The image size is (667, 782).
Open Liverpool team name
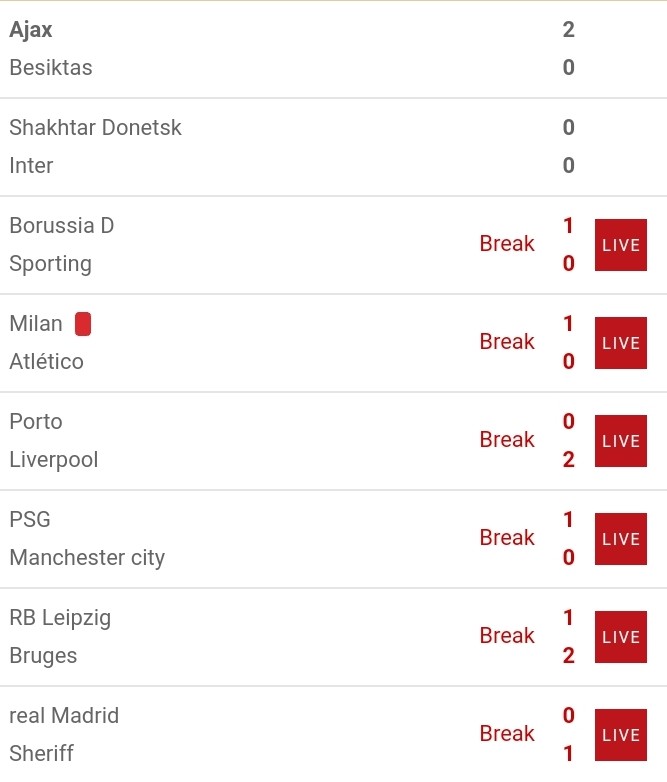click(x=54, y=460)
